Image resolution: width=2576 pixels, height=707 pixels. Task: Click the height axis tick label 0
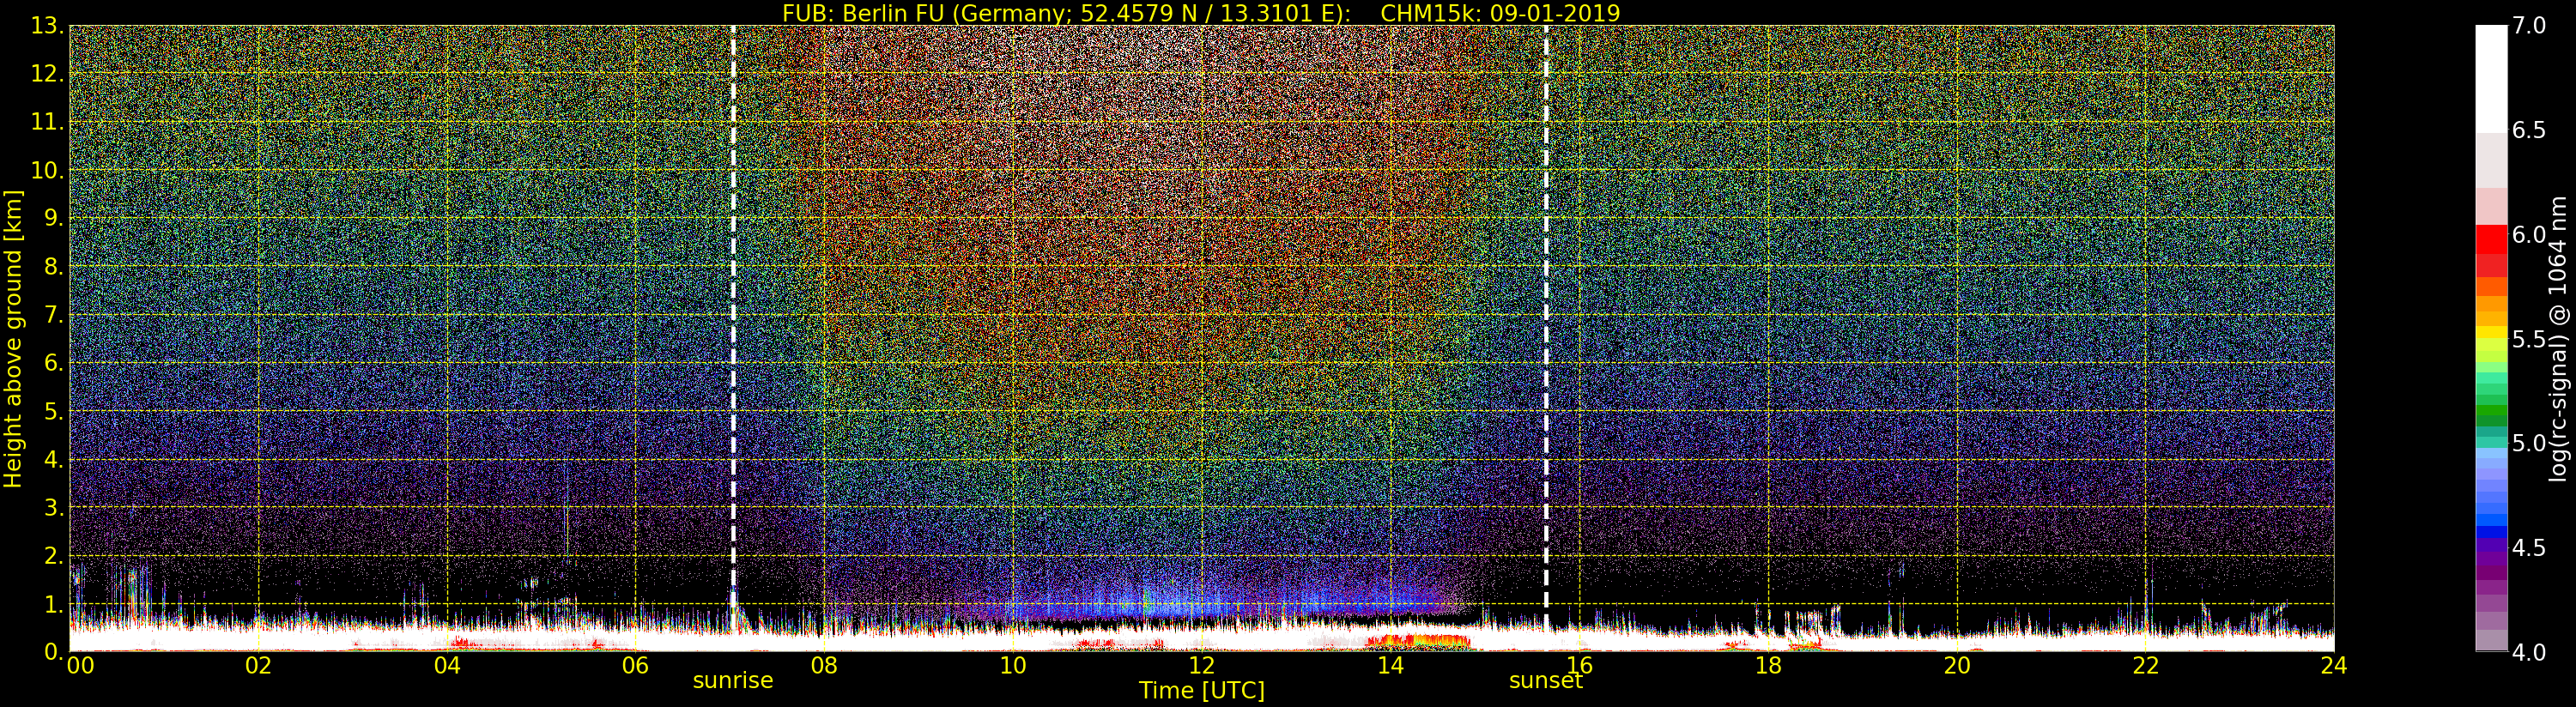[x=54, y=652]
